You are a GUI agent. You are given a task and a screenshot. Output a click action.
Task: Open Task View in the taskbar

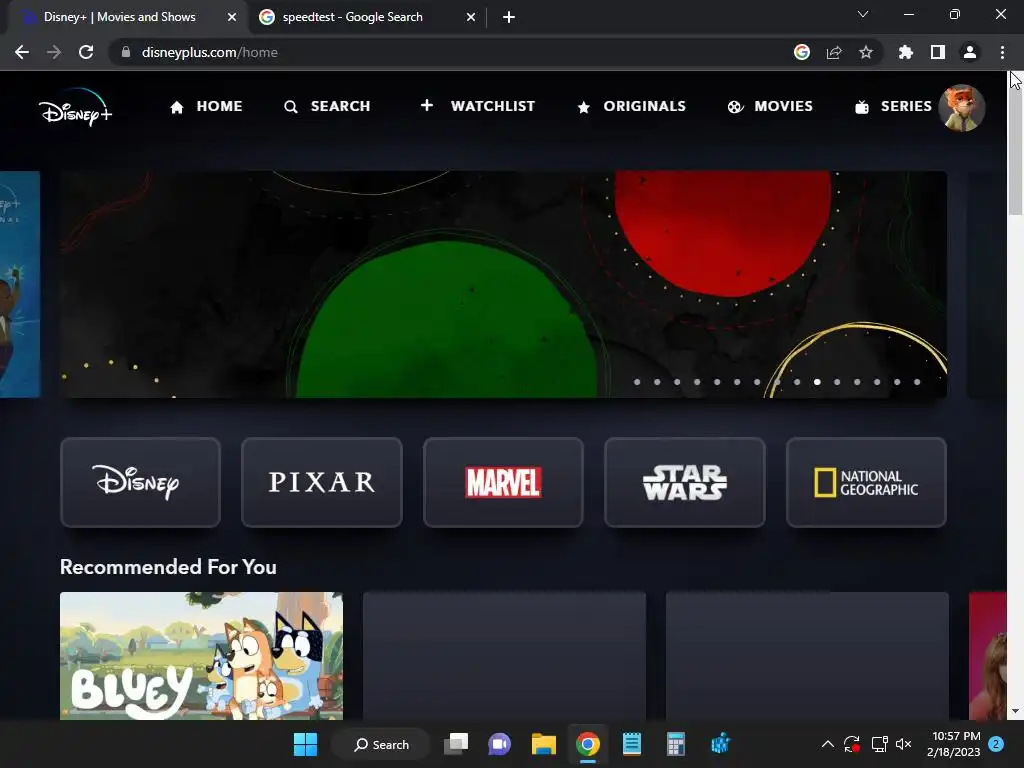(456, 744)
